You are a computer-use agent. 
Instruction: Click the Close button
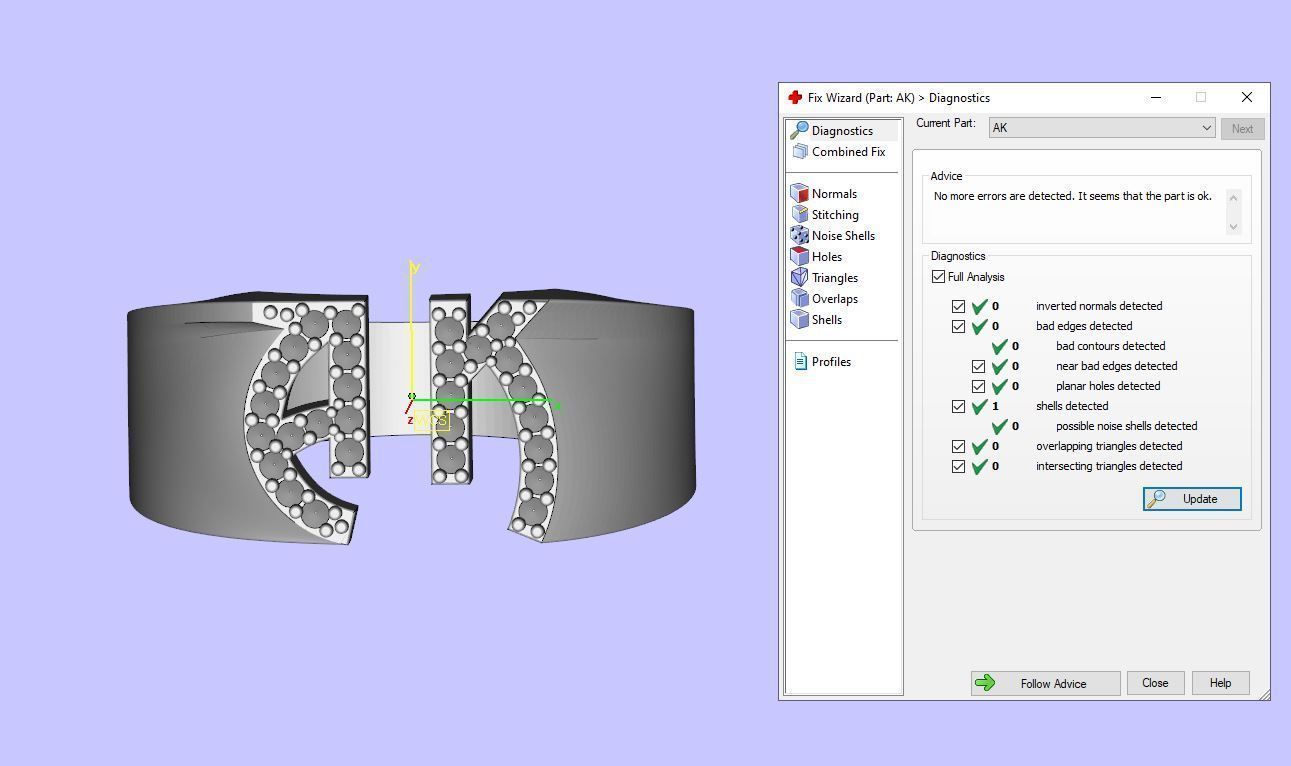[x=1155, y=683]
